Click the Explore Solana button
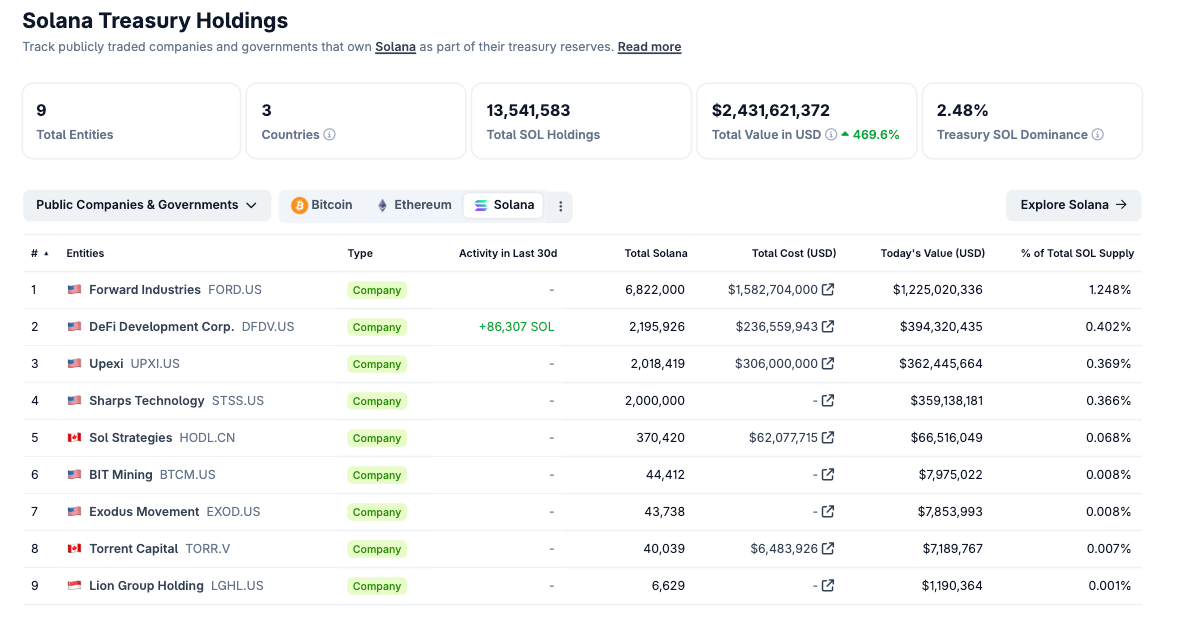 pos(1073,205)
